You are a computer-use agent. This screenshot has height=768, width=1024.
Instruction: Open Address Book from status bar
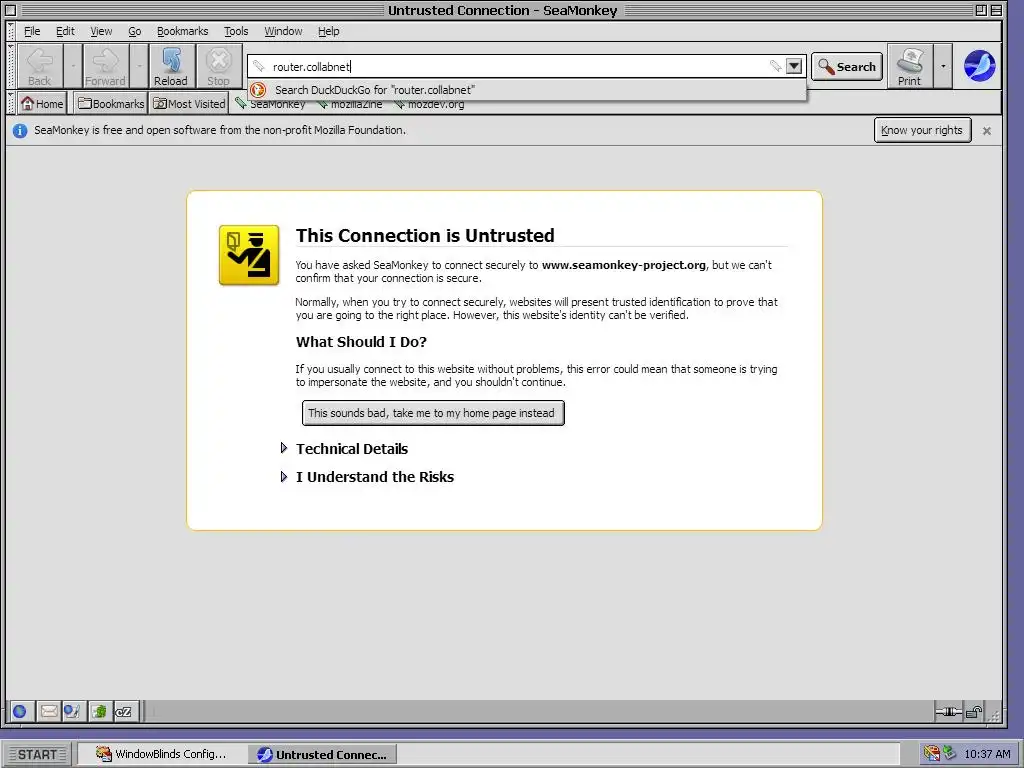coord(99,711)
